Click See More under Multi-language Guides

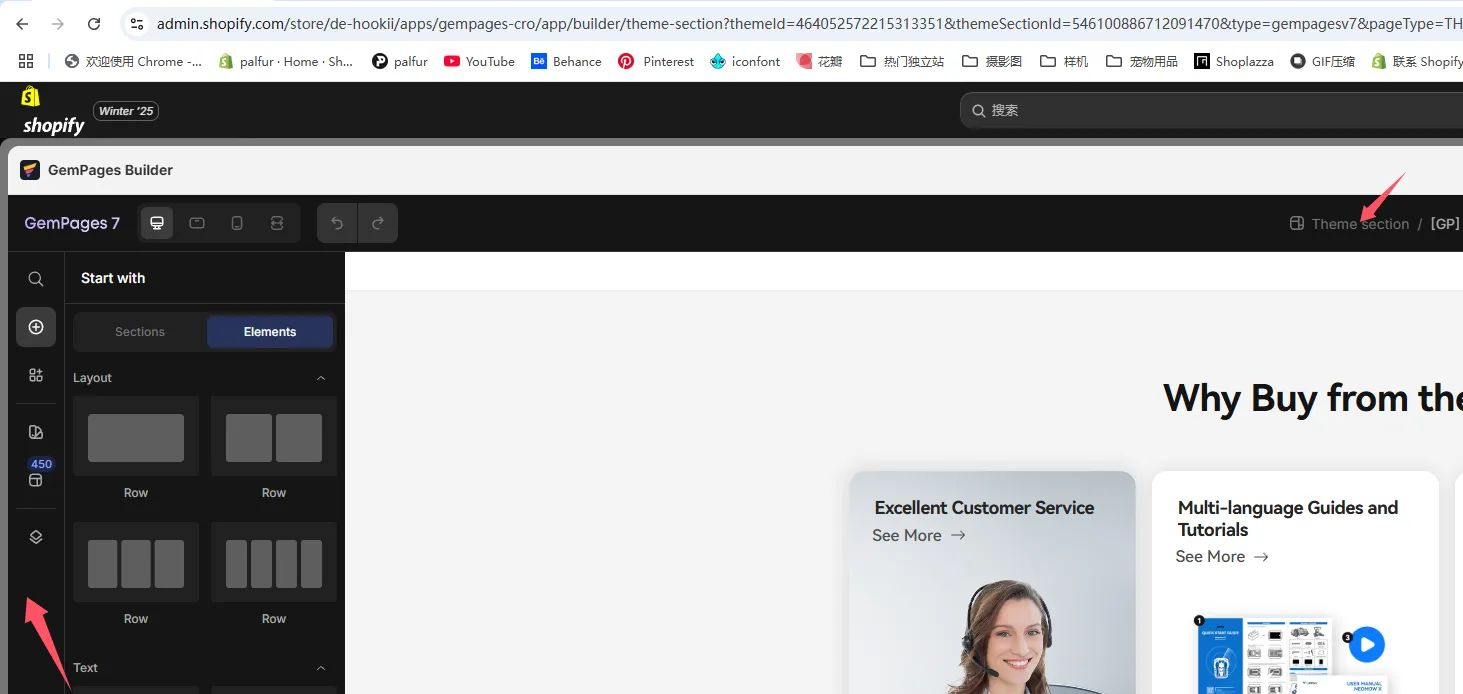click(x=1222, y=556)
